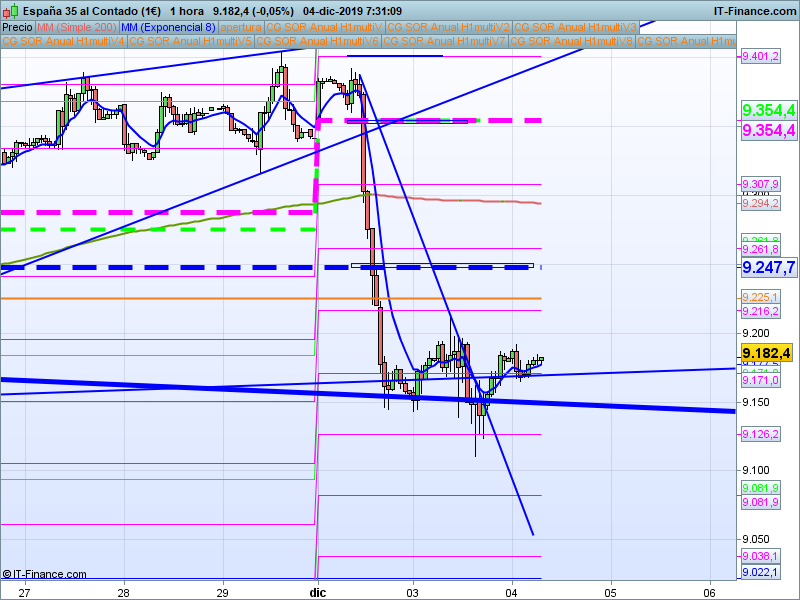
Task: Click the magenta 9.126,2 price level tag
Action: point(759,434)
